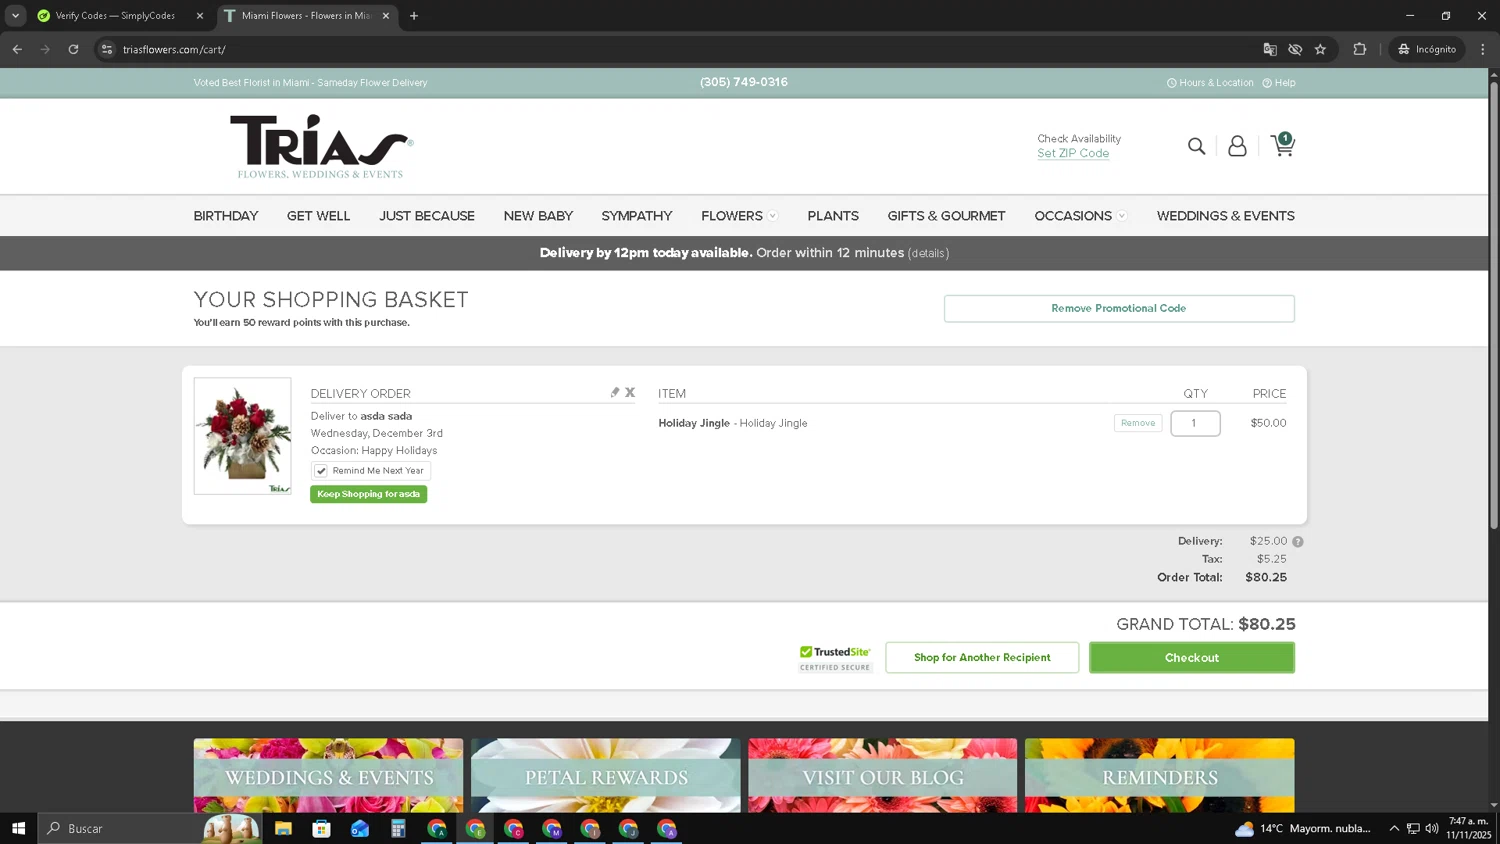Viewport: 1500px width, 844px height.
Task: Open Petal Rewards banner image
Action: pos(606,776)
